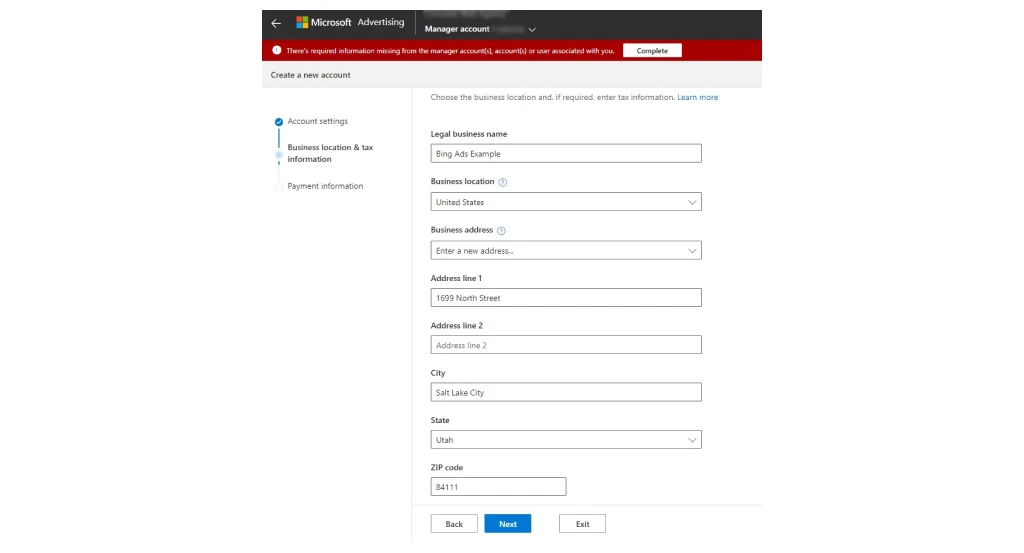Click the blue Next button

(507, 524)
